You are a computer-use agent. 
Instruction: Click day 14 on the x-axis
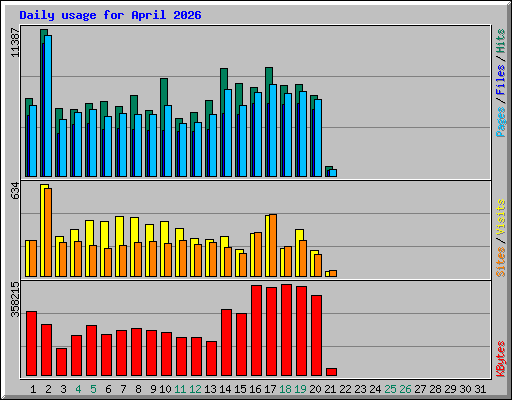[225, 389]
